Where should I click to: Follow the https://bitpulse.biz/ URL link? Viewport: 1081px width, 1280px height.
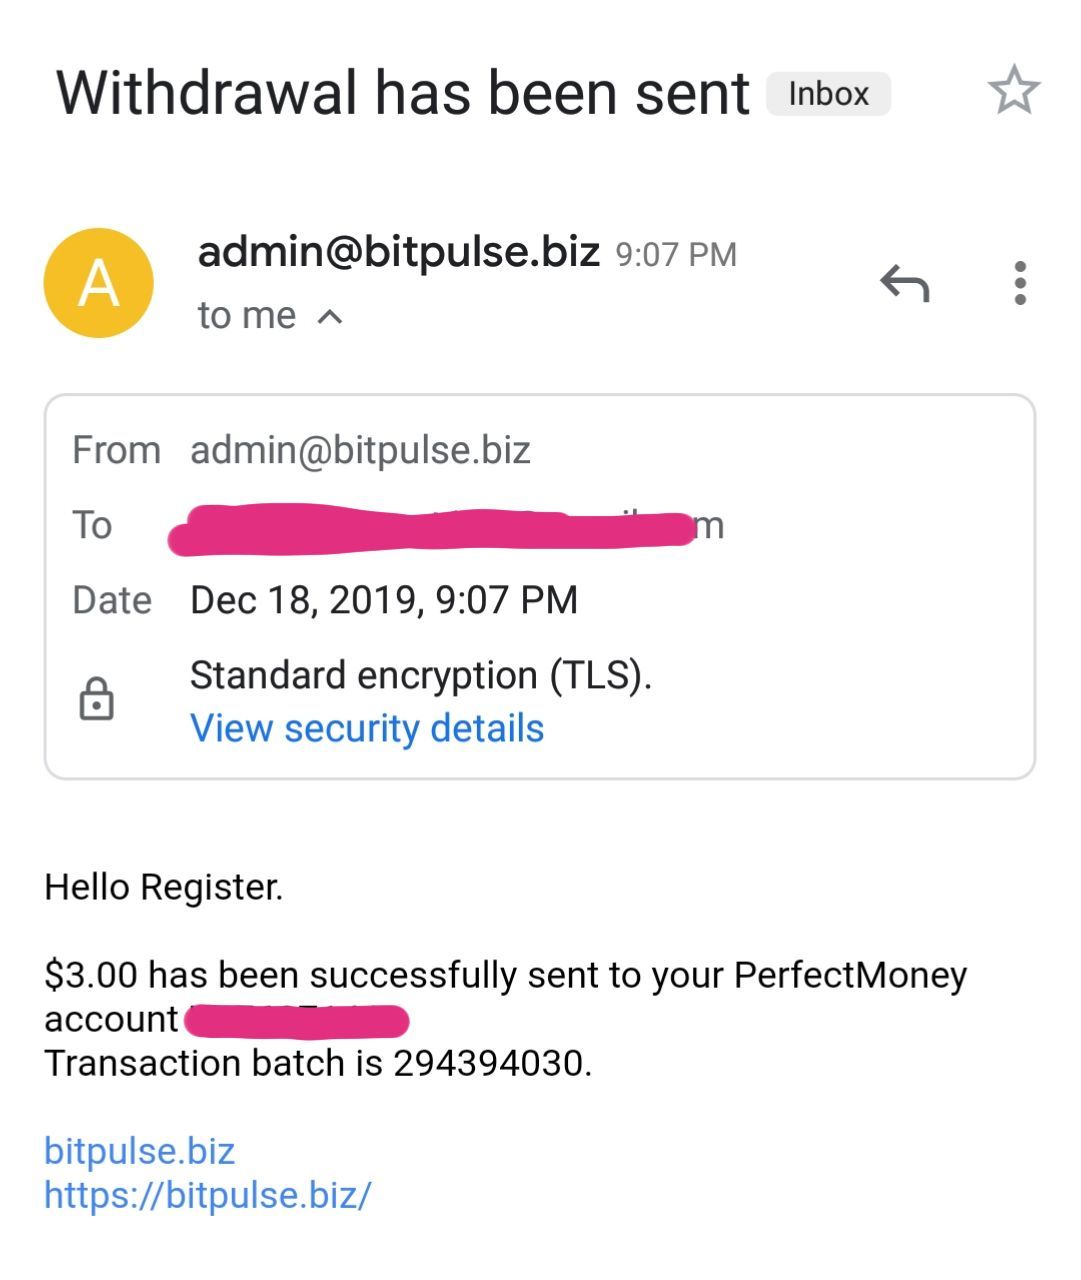208,1195
